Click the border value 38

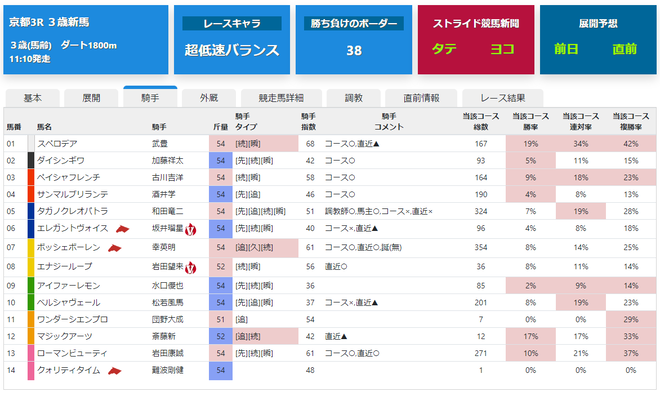click(x=354, y=51)
